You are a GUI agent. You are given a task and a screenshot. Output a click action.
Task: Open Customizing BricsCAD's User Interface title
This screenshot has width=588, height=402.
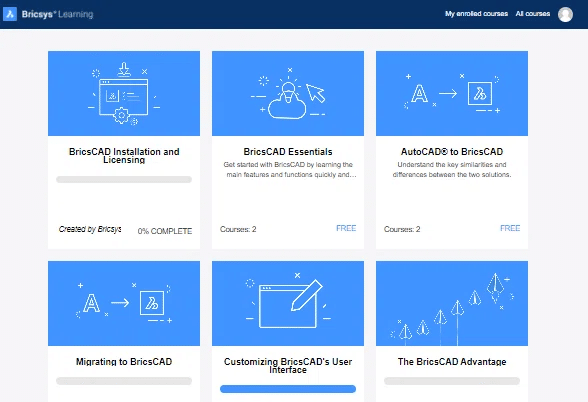click(x=288, y=366)
